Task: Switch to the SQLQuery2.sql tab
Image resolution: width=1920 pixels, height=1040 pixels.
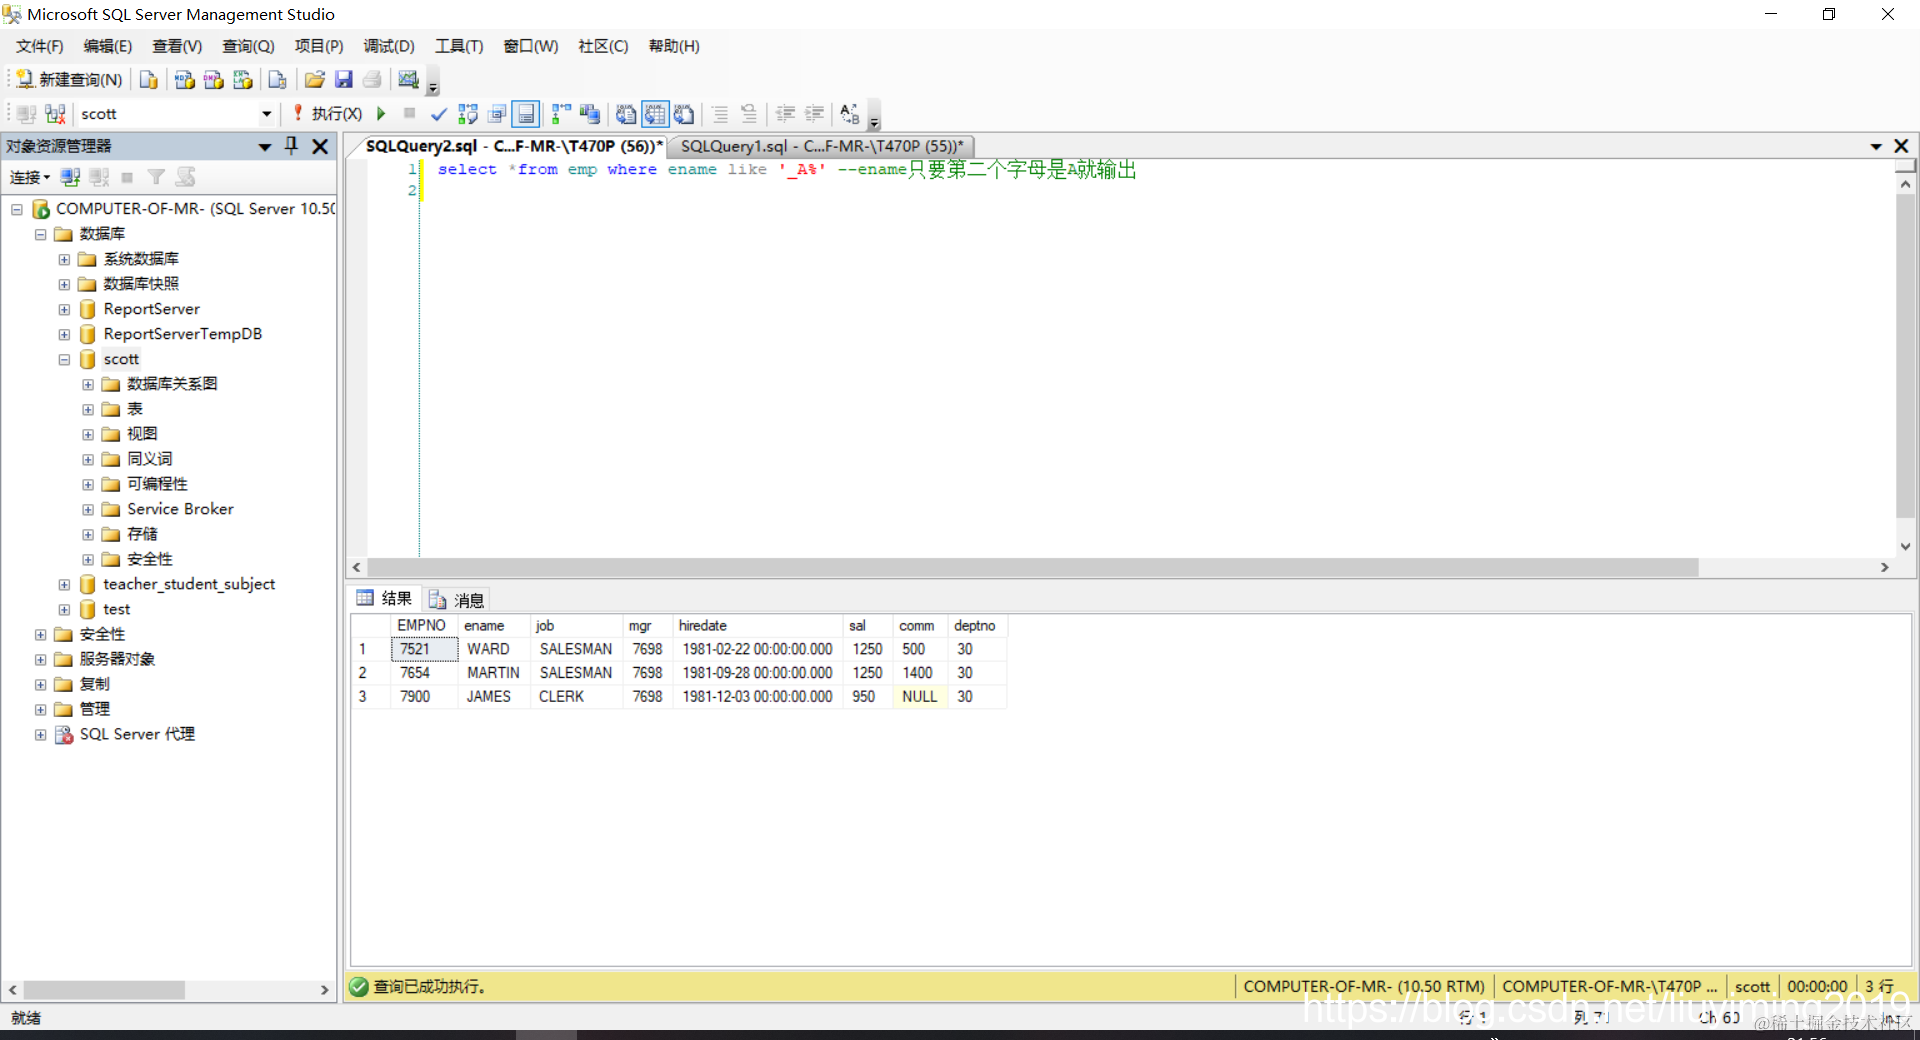Action: [x=514, y=146]
